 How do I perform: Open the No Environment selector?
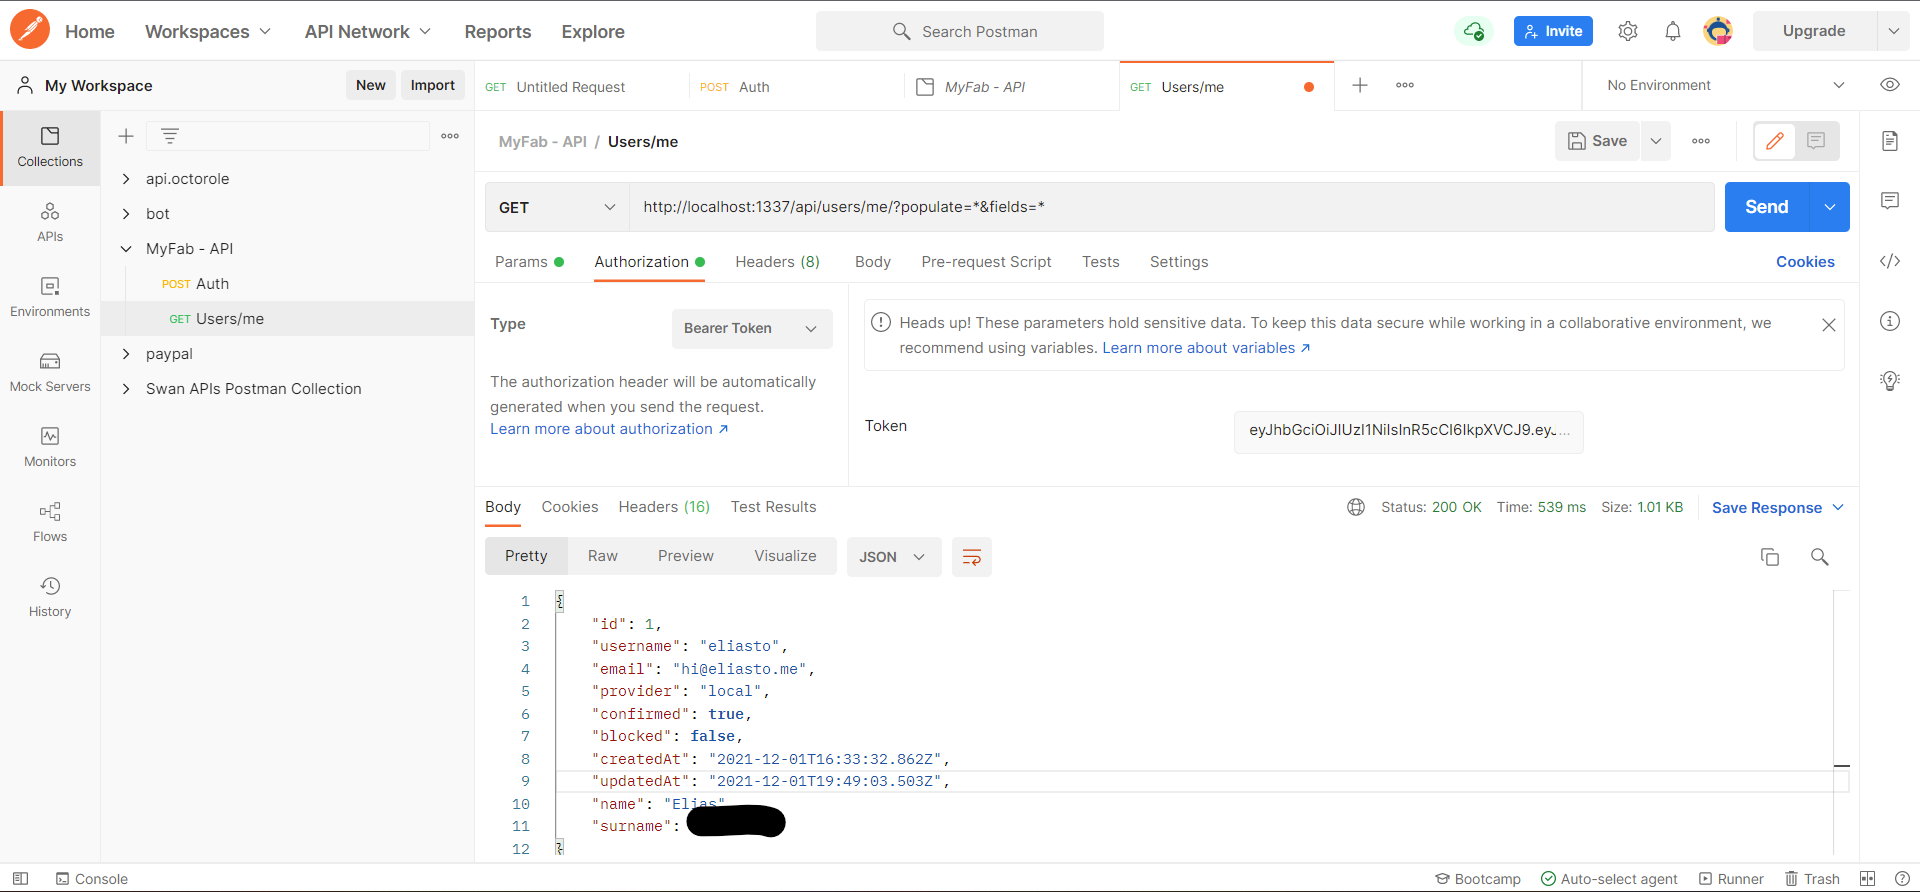(x=1724, y=85)
